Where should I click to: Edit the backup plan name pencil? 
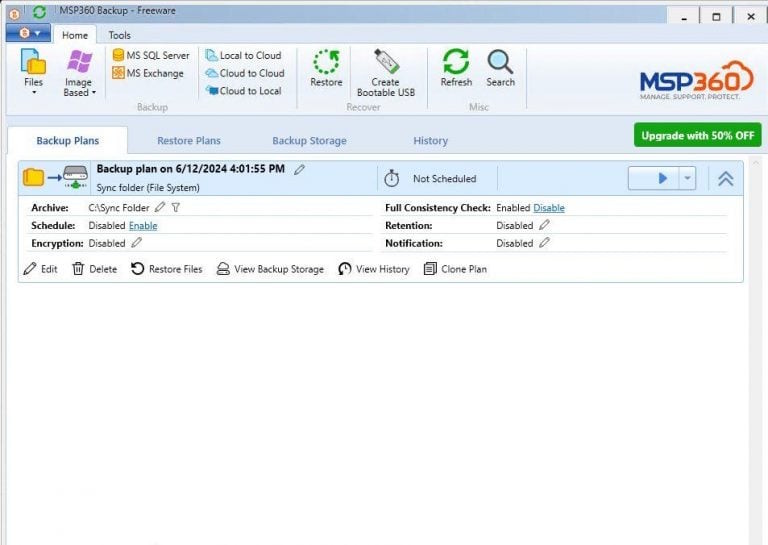(299, 169)
